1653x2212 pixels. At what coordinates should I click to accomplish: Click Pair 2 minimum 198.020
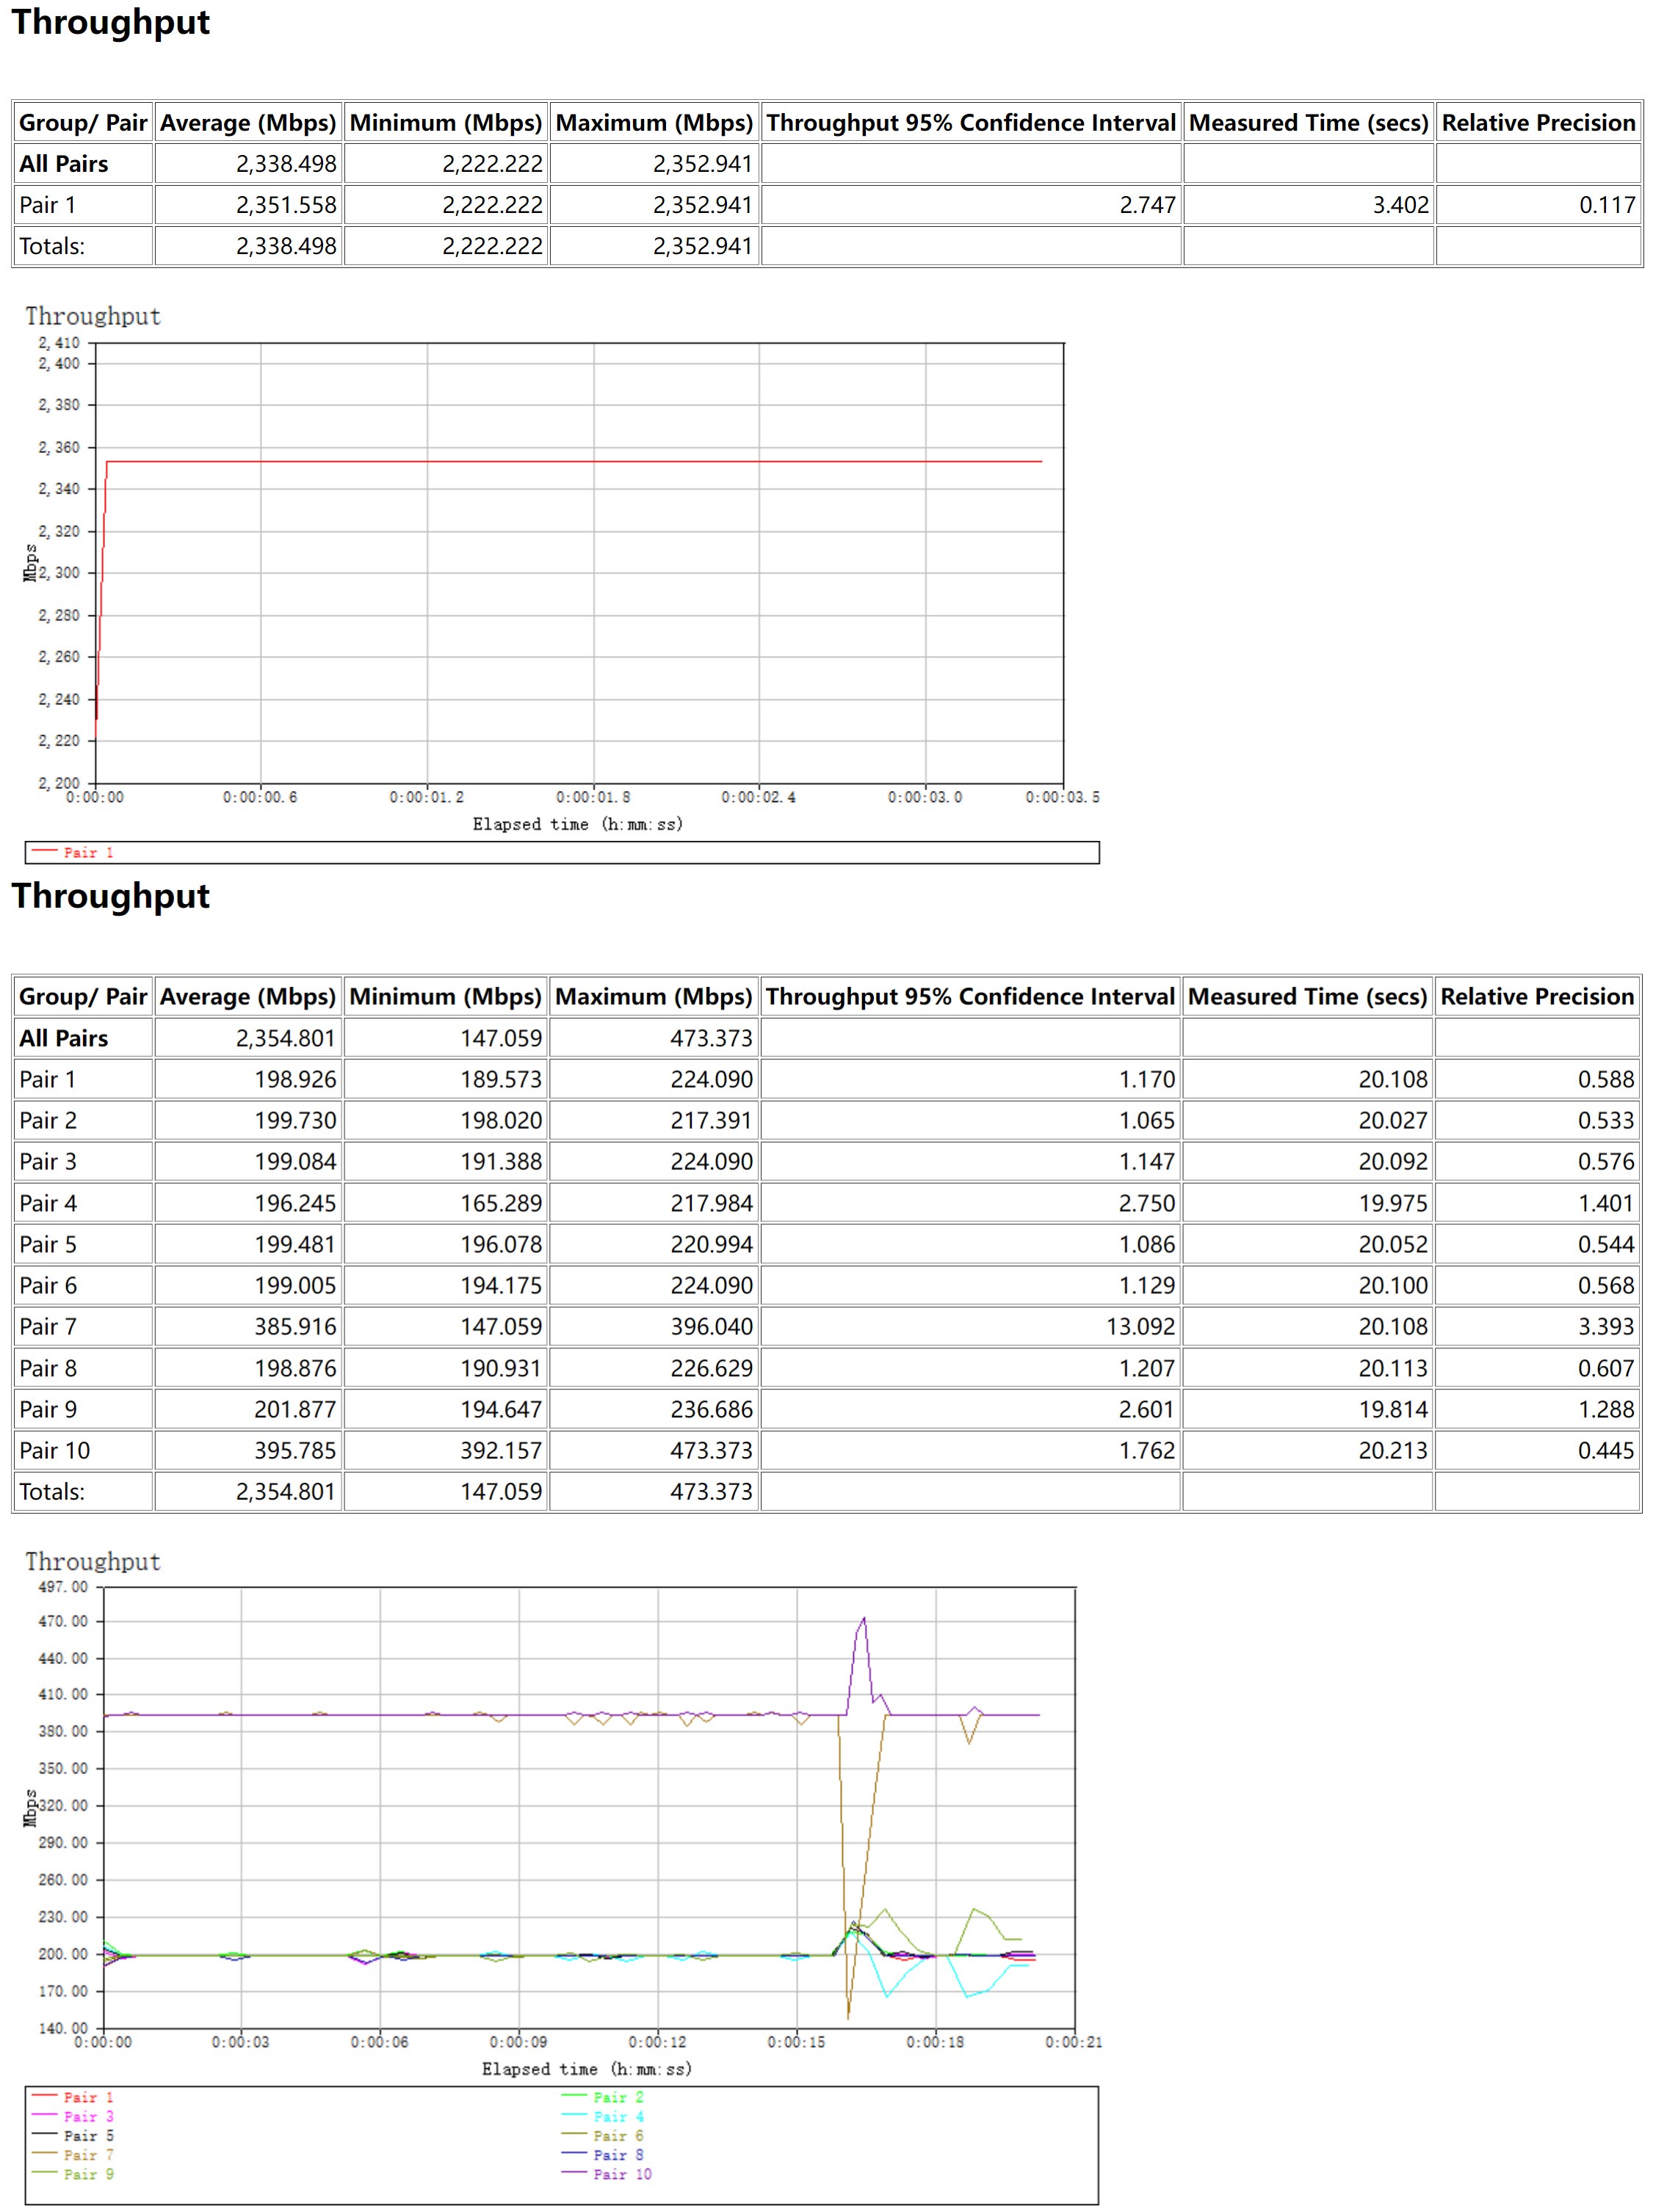(x=501, y=1120)
